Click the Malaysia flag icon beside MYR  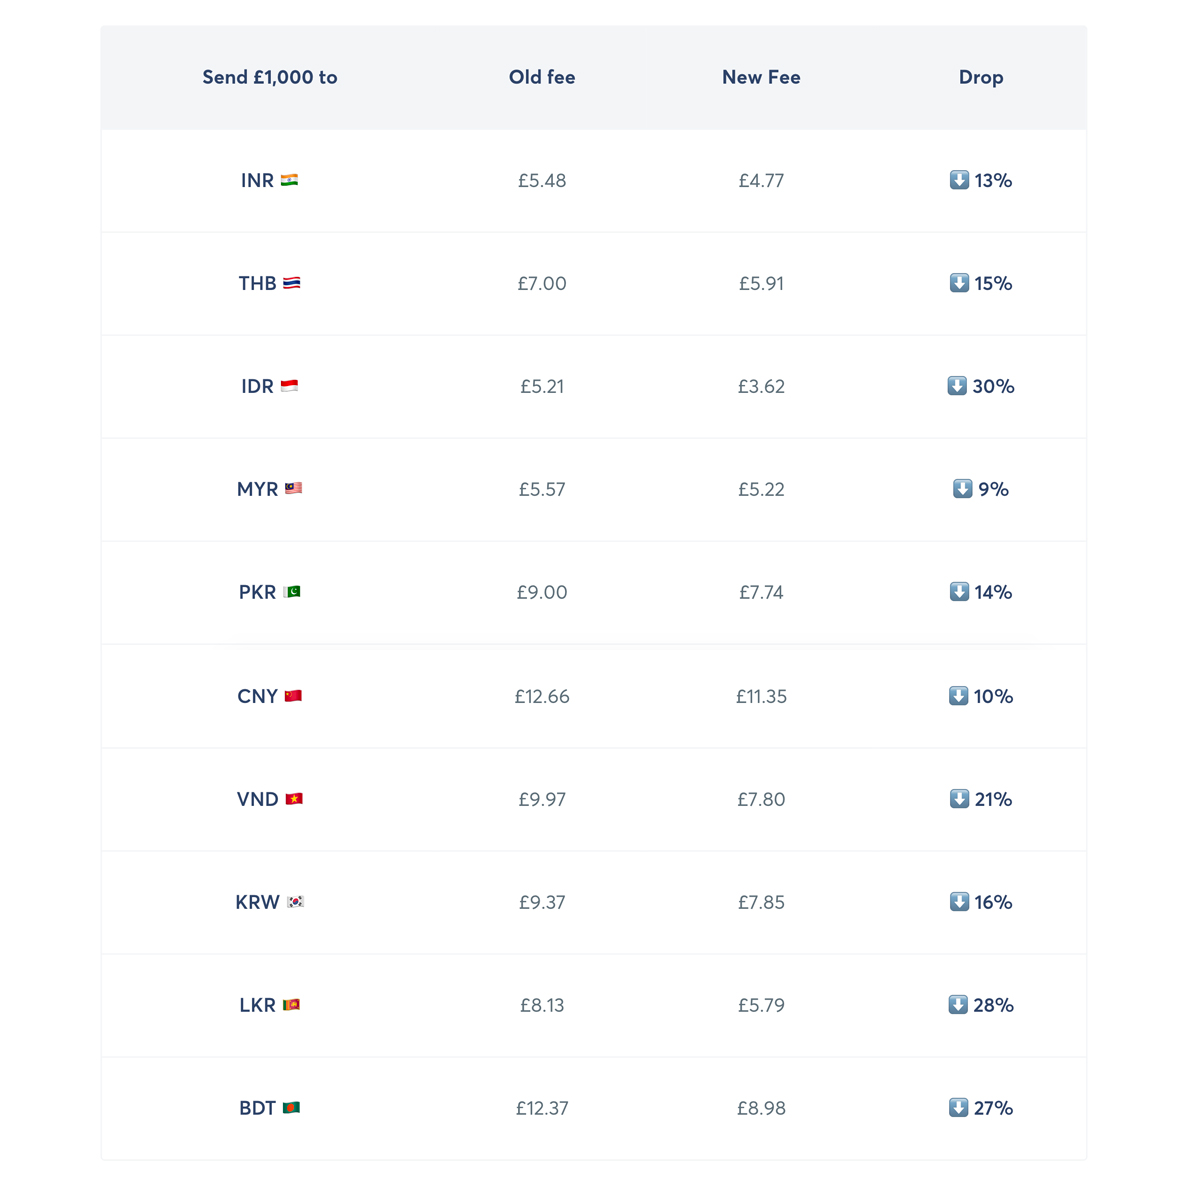[293, 489]
